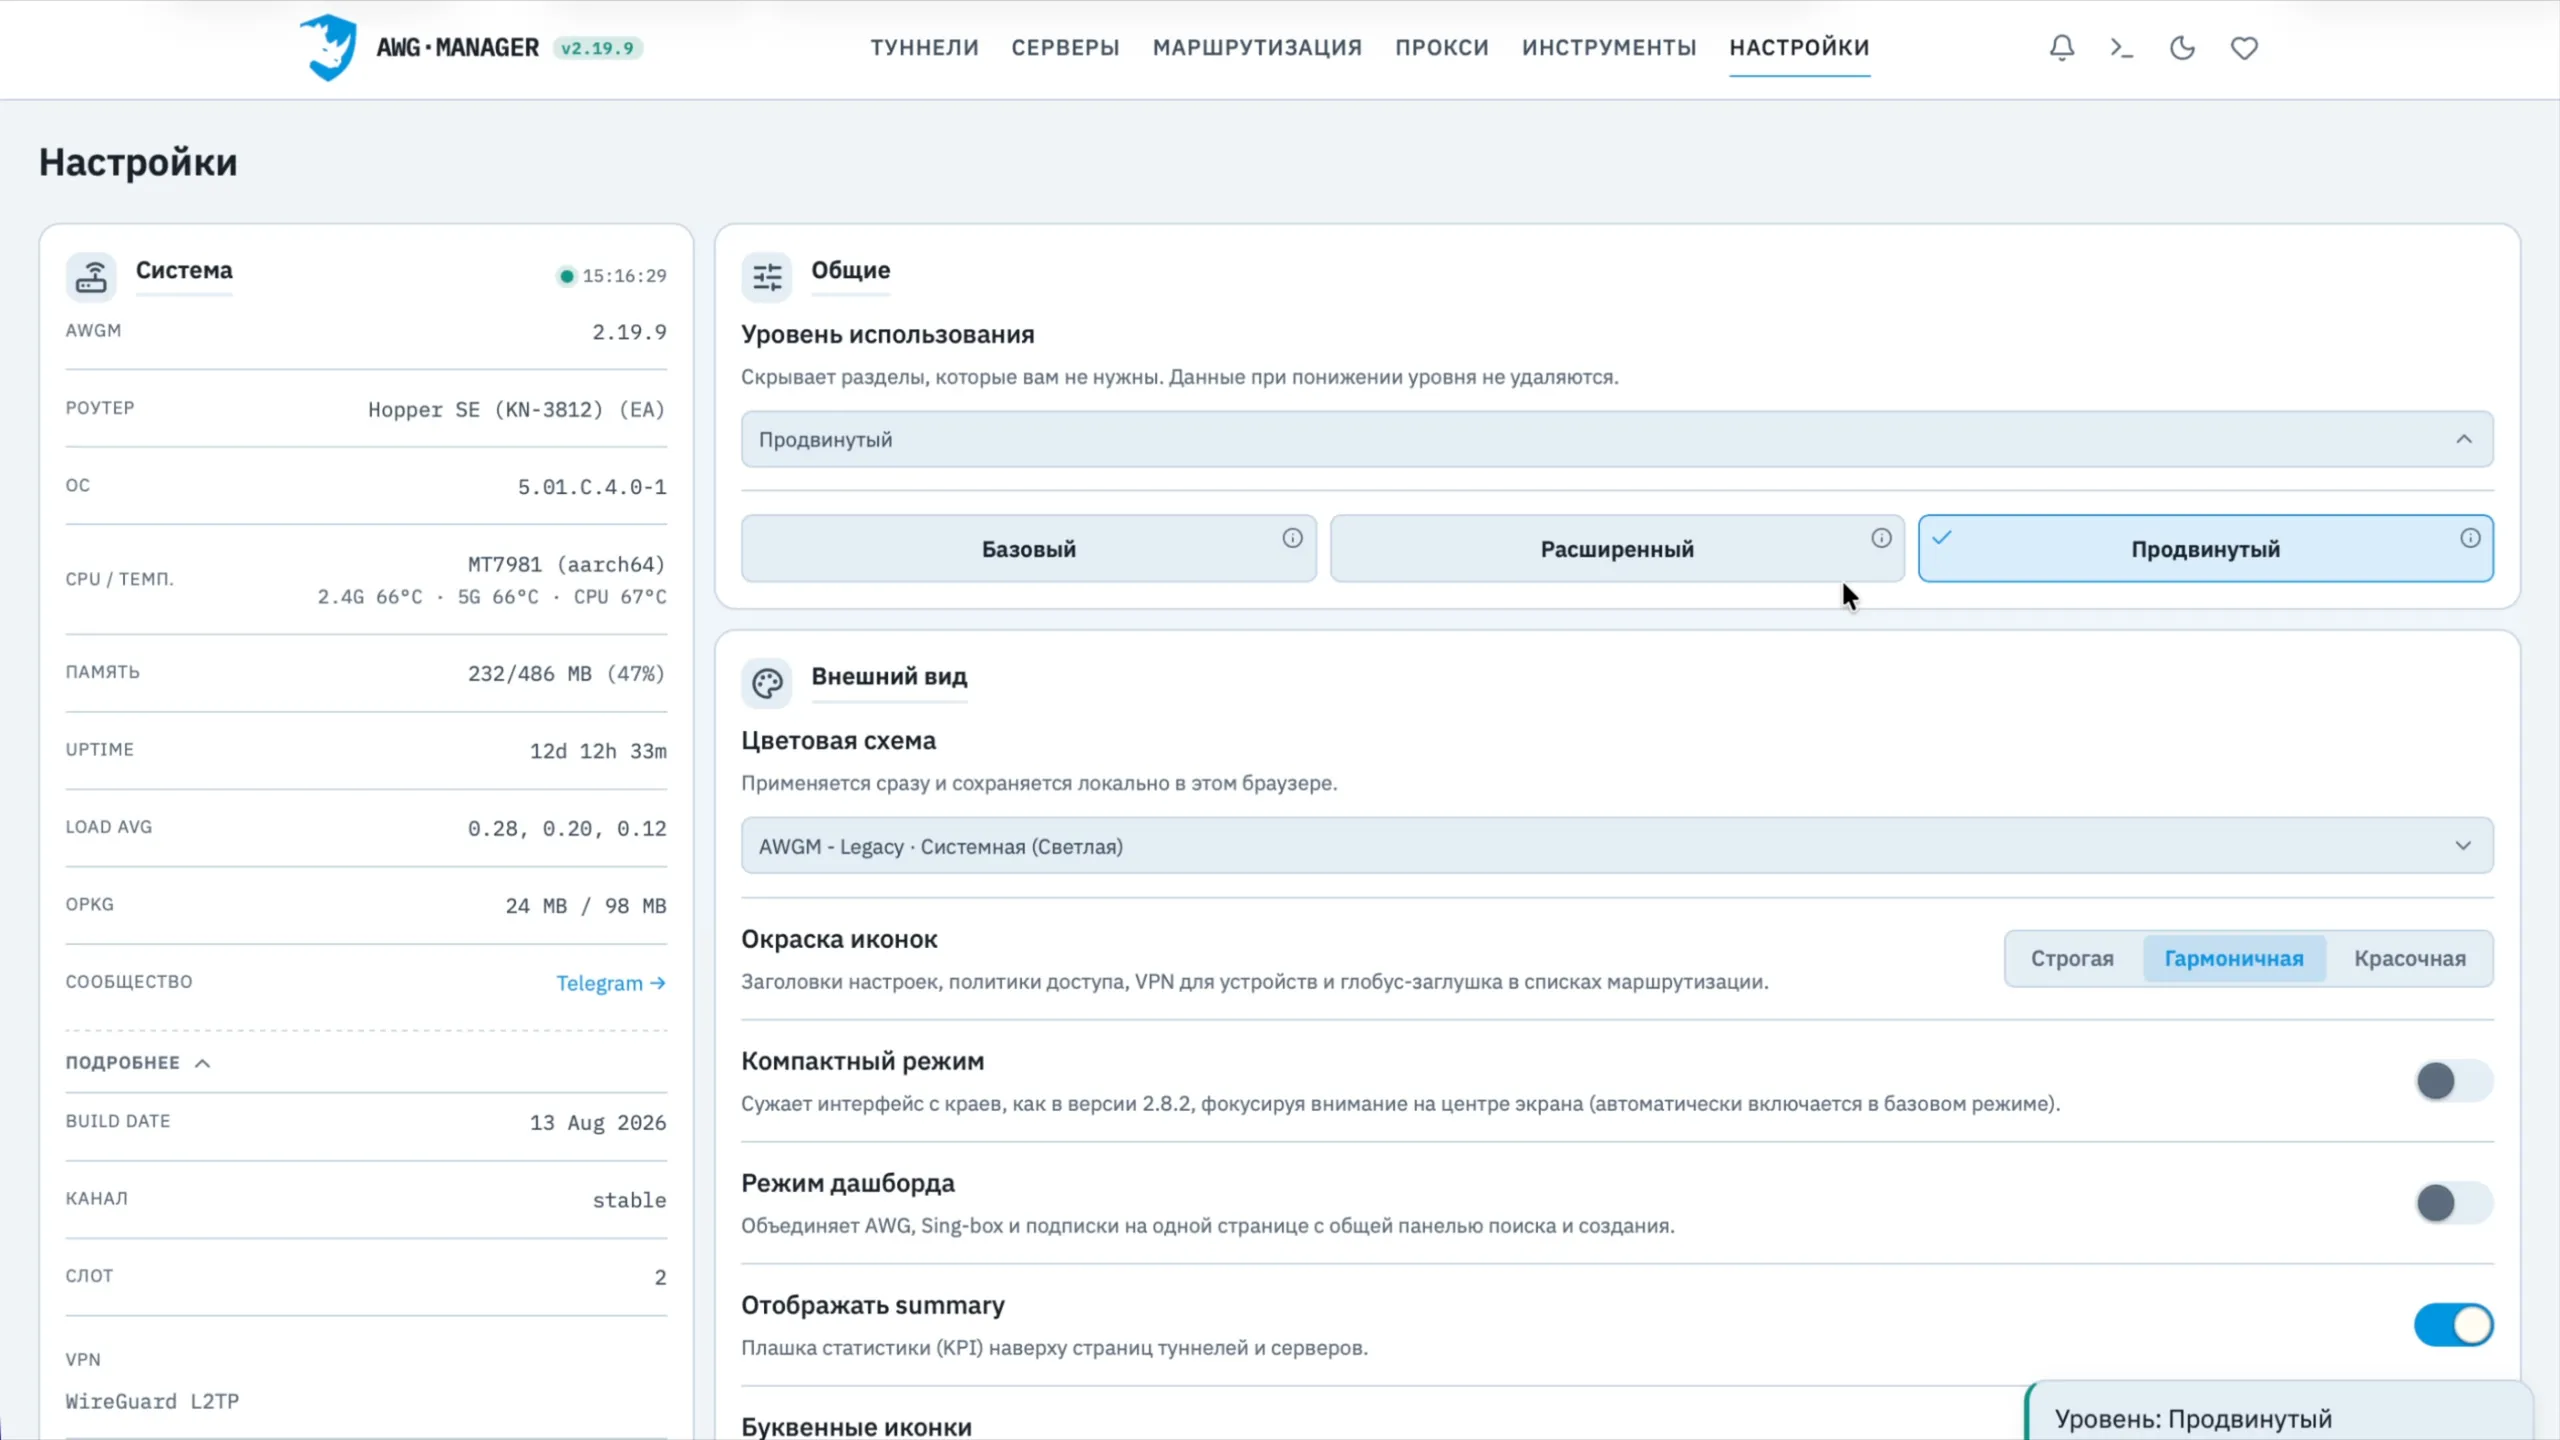2560x1440 pixels.
Task: Disable Отображать summary switch
Action: coord(2453,1325)
